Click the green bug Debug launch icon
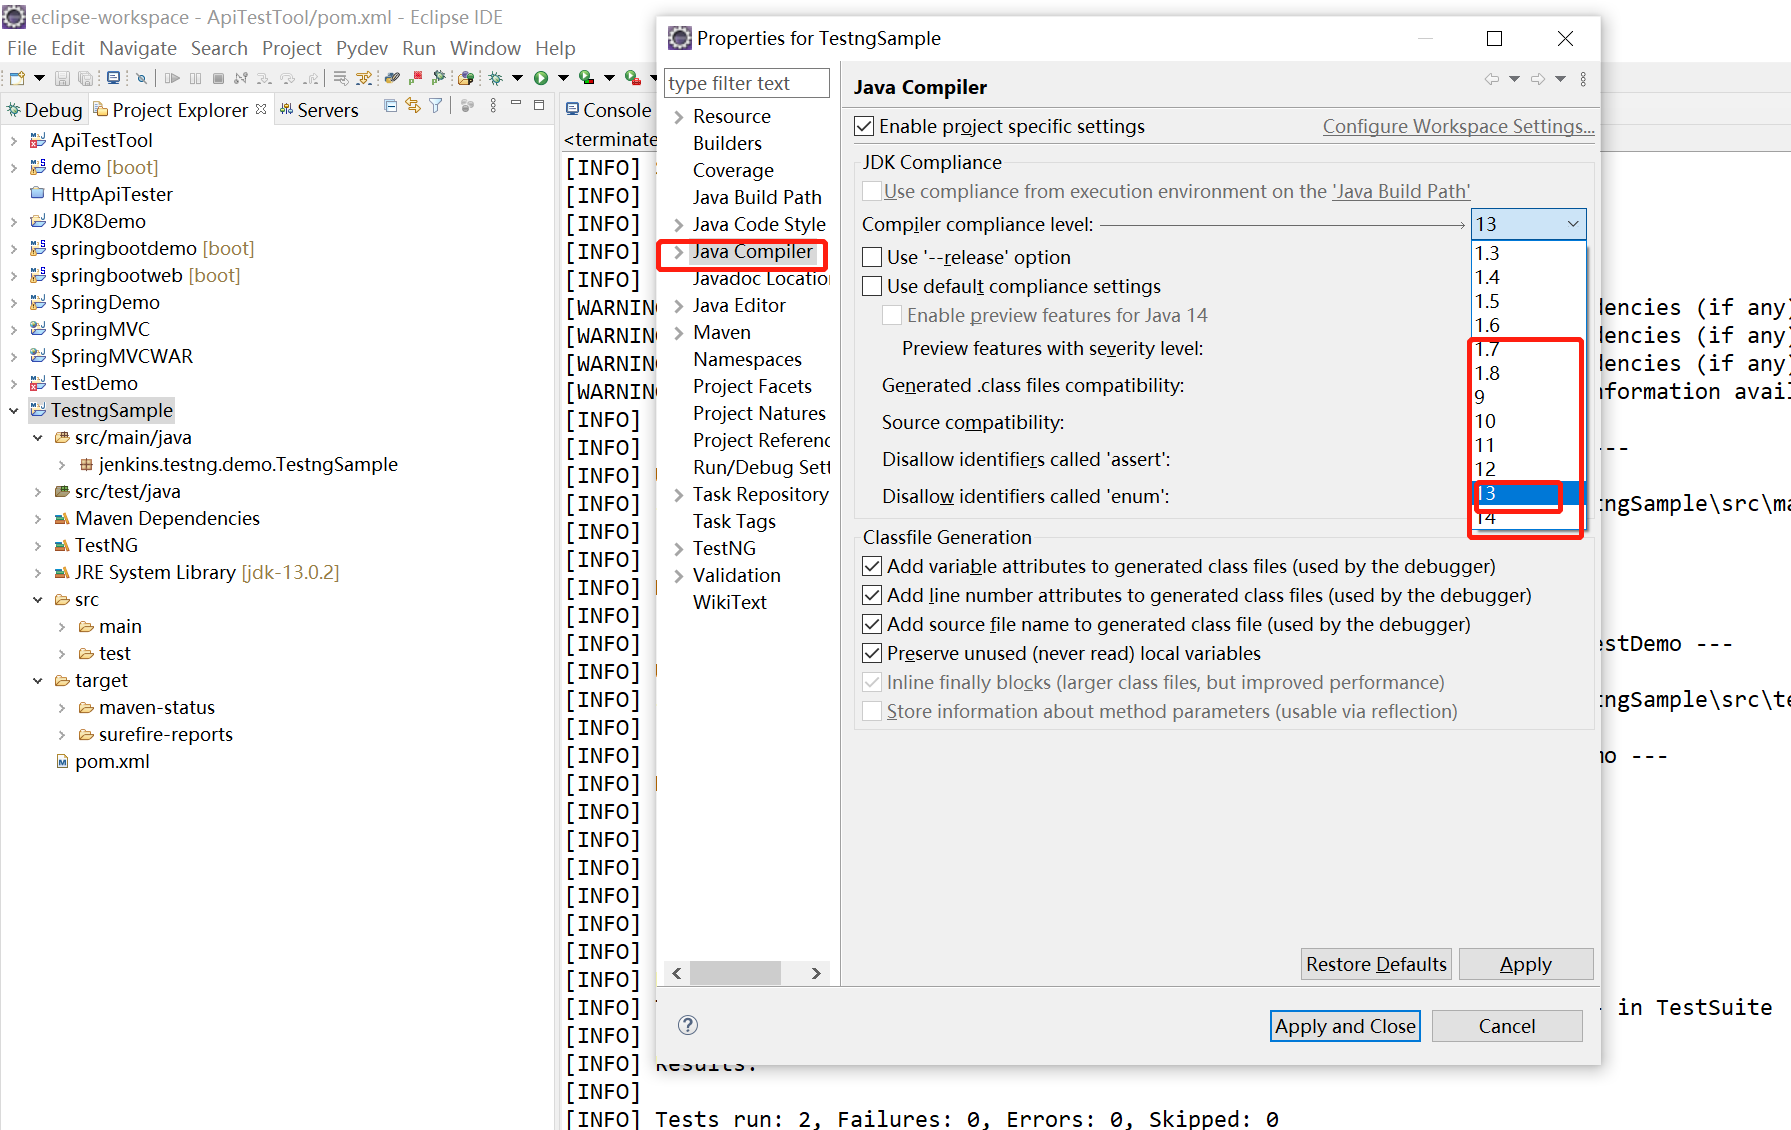 tap(495, 78)
